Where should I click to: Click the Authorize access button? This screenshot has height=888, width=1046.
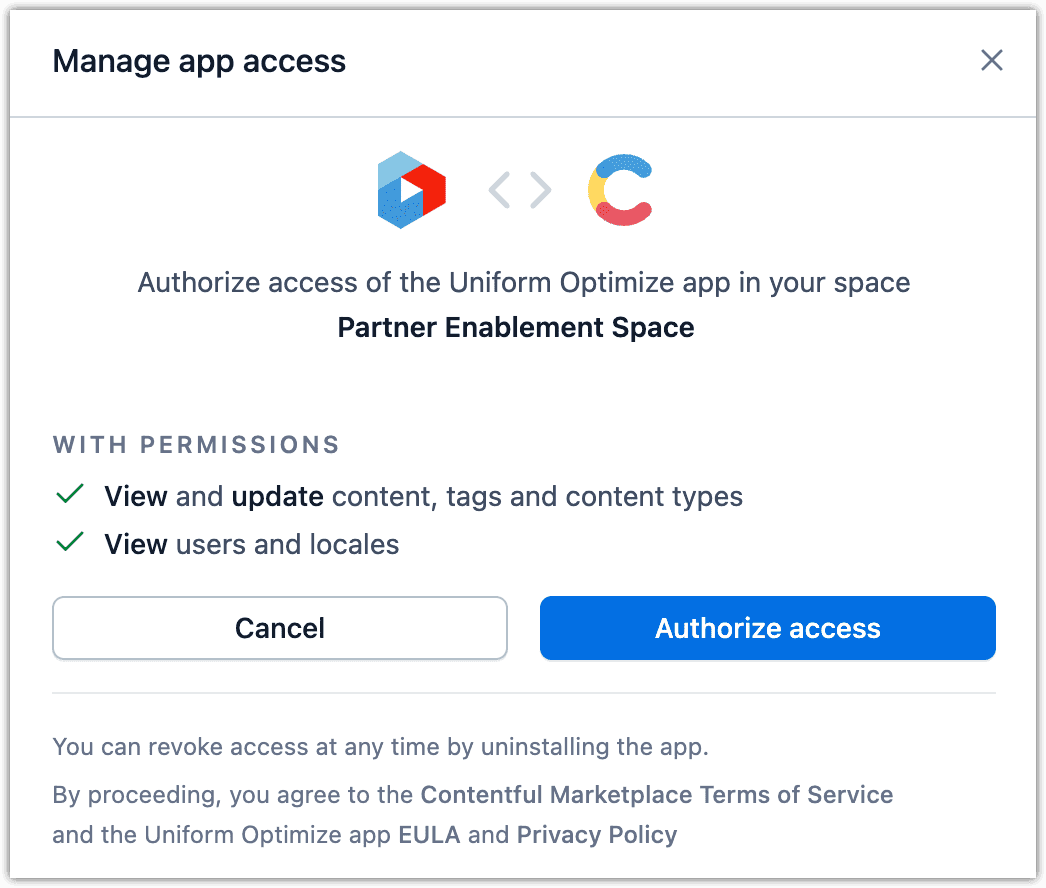[x=767, y=628]
